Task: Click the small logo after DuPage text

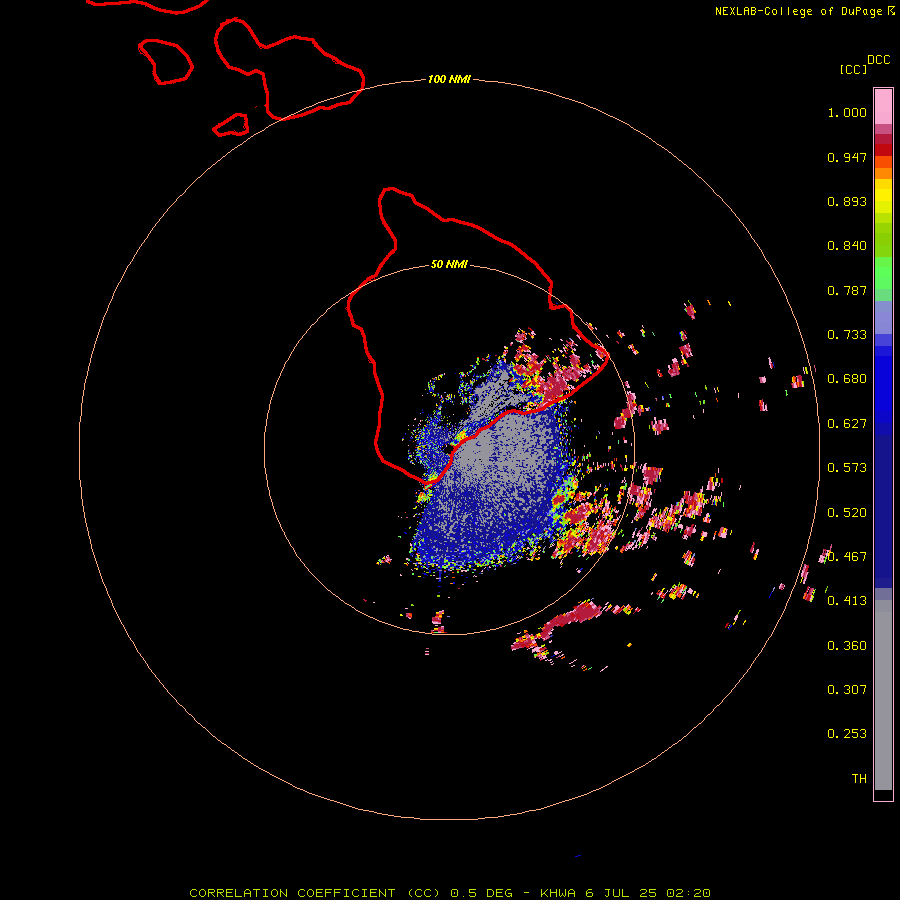Action: click(891, 11)
